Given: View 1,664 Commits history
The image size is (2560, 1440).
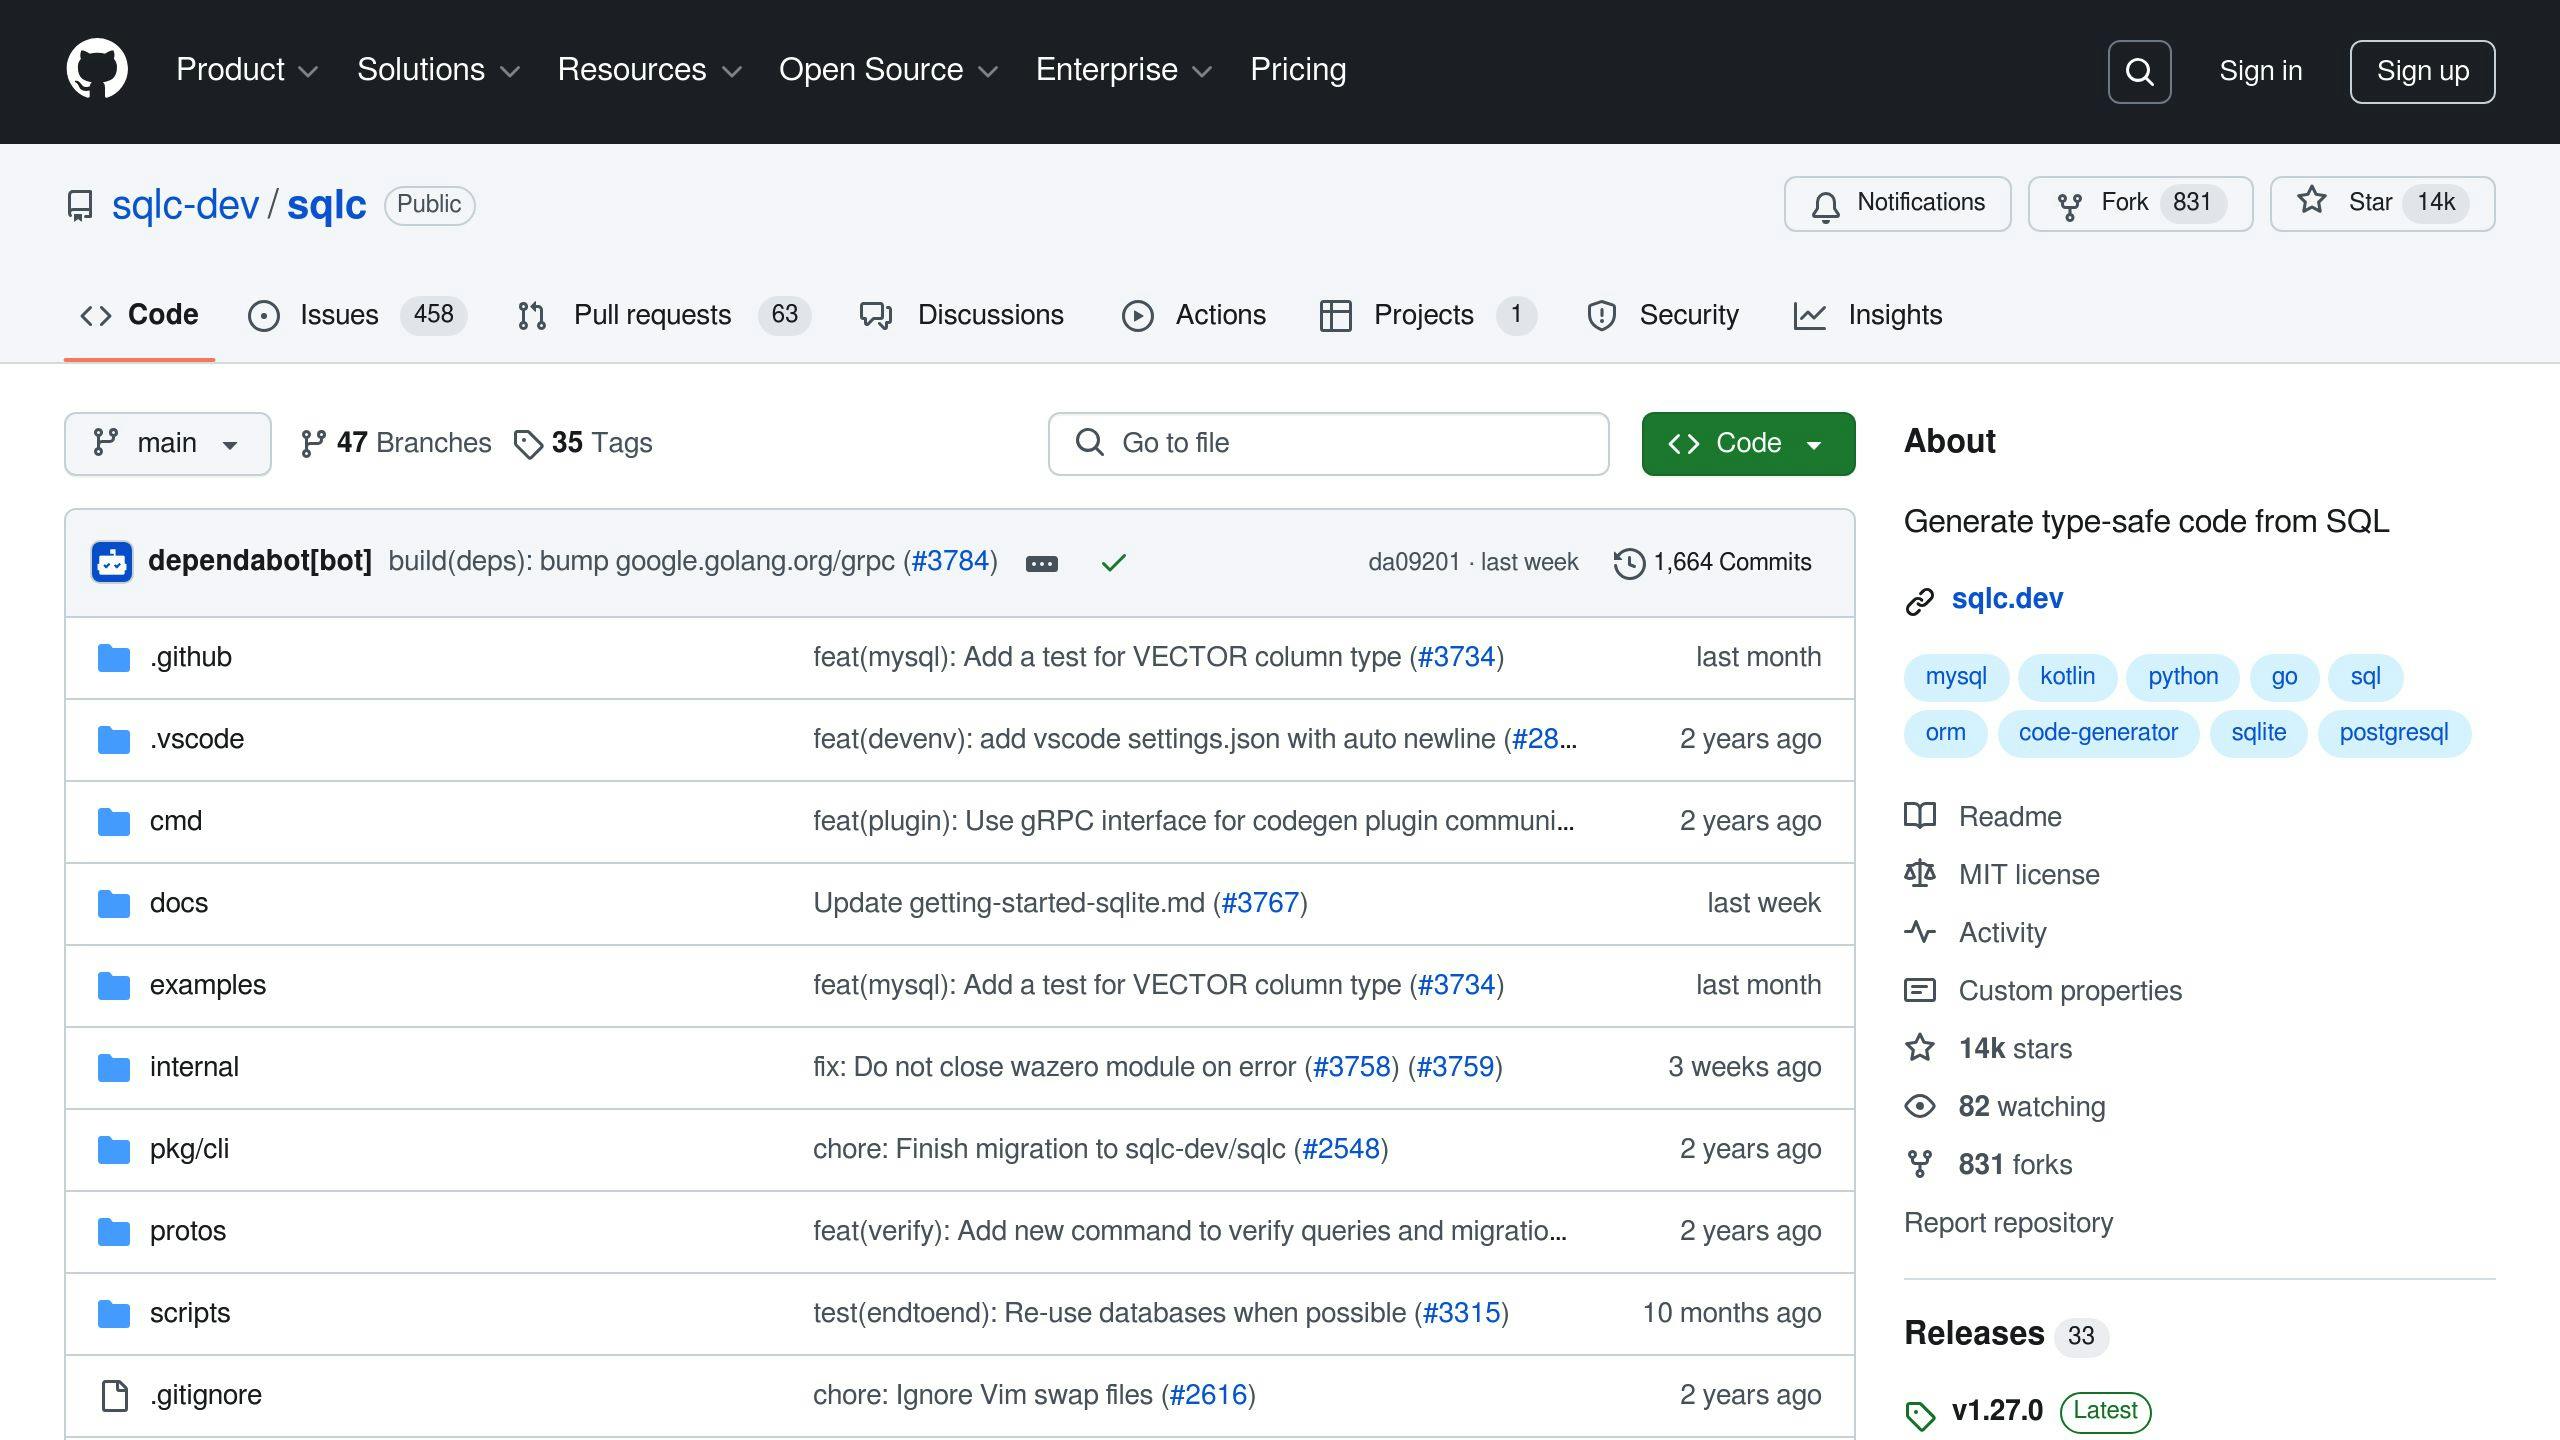Looking at the screenshot, I should tap(1712, 563).
